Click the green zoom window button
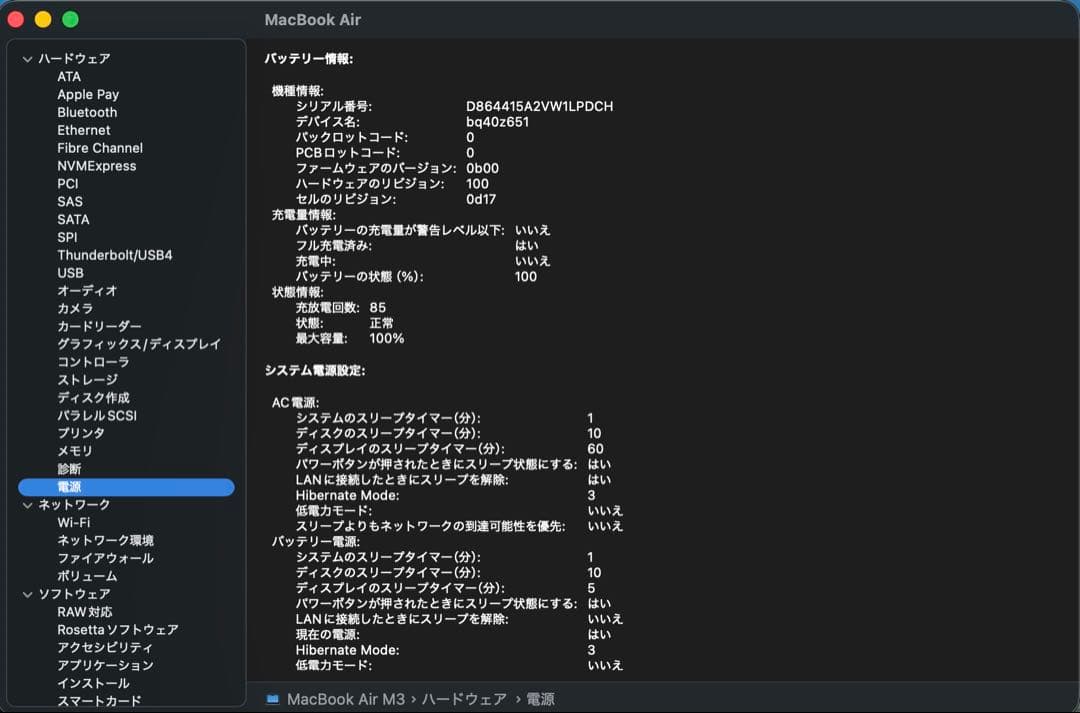The width and height of the screenshot is (1080, 713). pyautogui.click(x=70, y=19)
